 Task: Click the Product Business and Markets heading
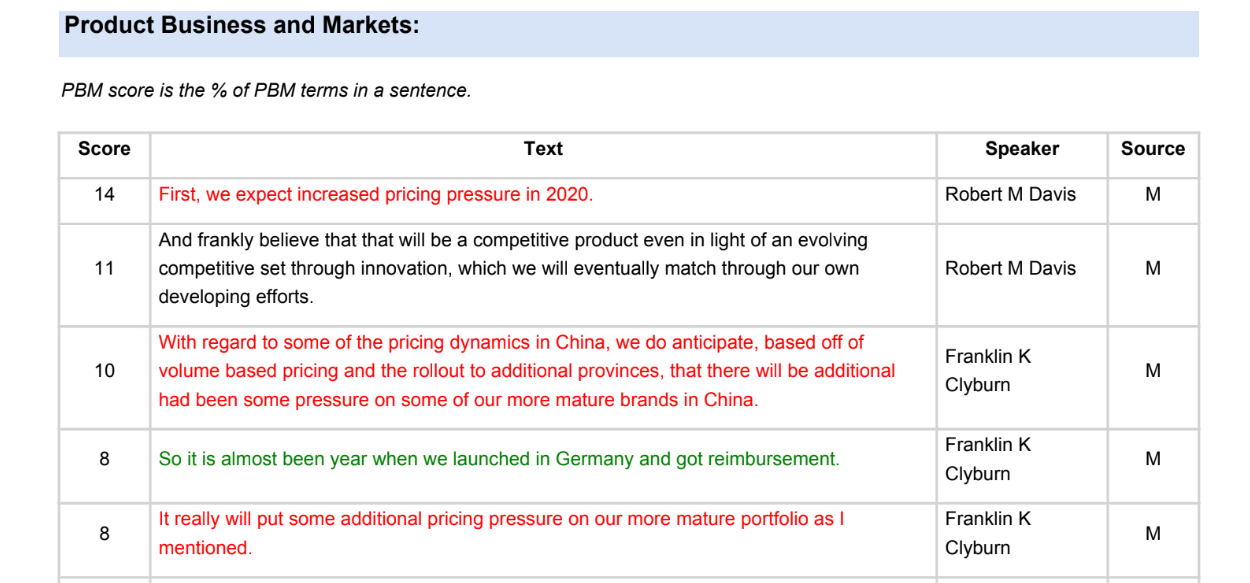pyautogui.click(x=242, y=26)
